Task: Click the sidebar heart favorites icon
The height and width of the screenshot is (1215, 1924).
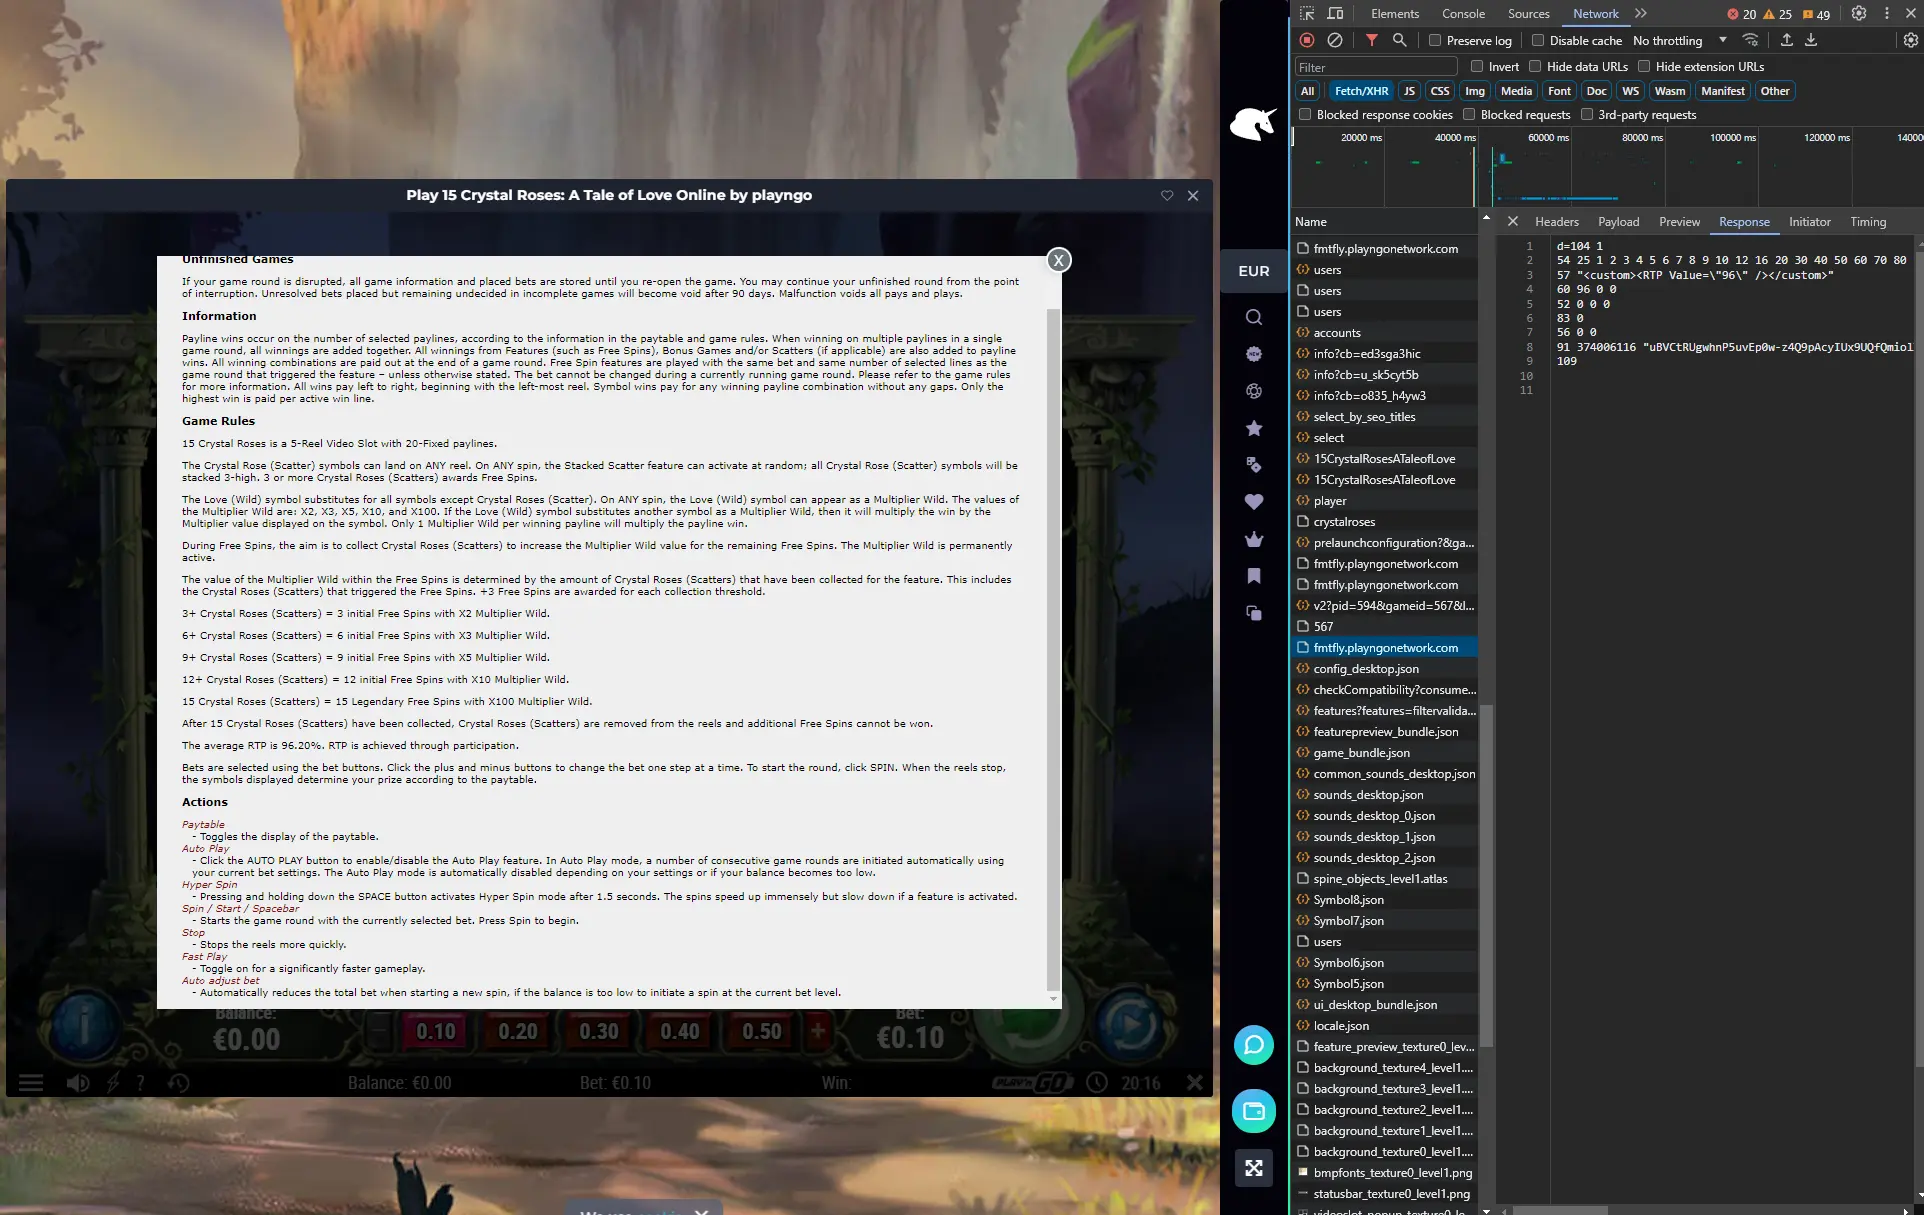Action: (x=1254, y=502)
